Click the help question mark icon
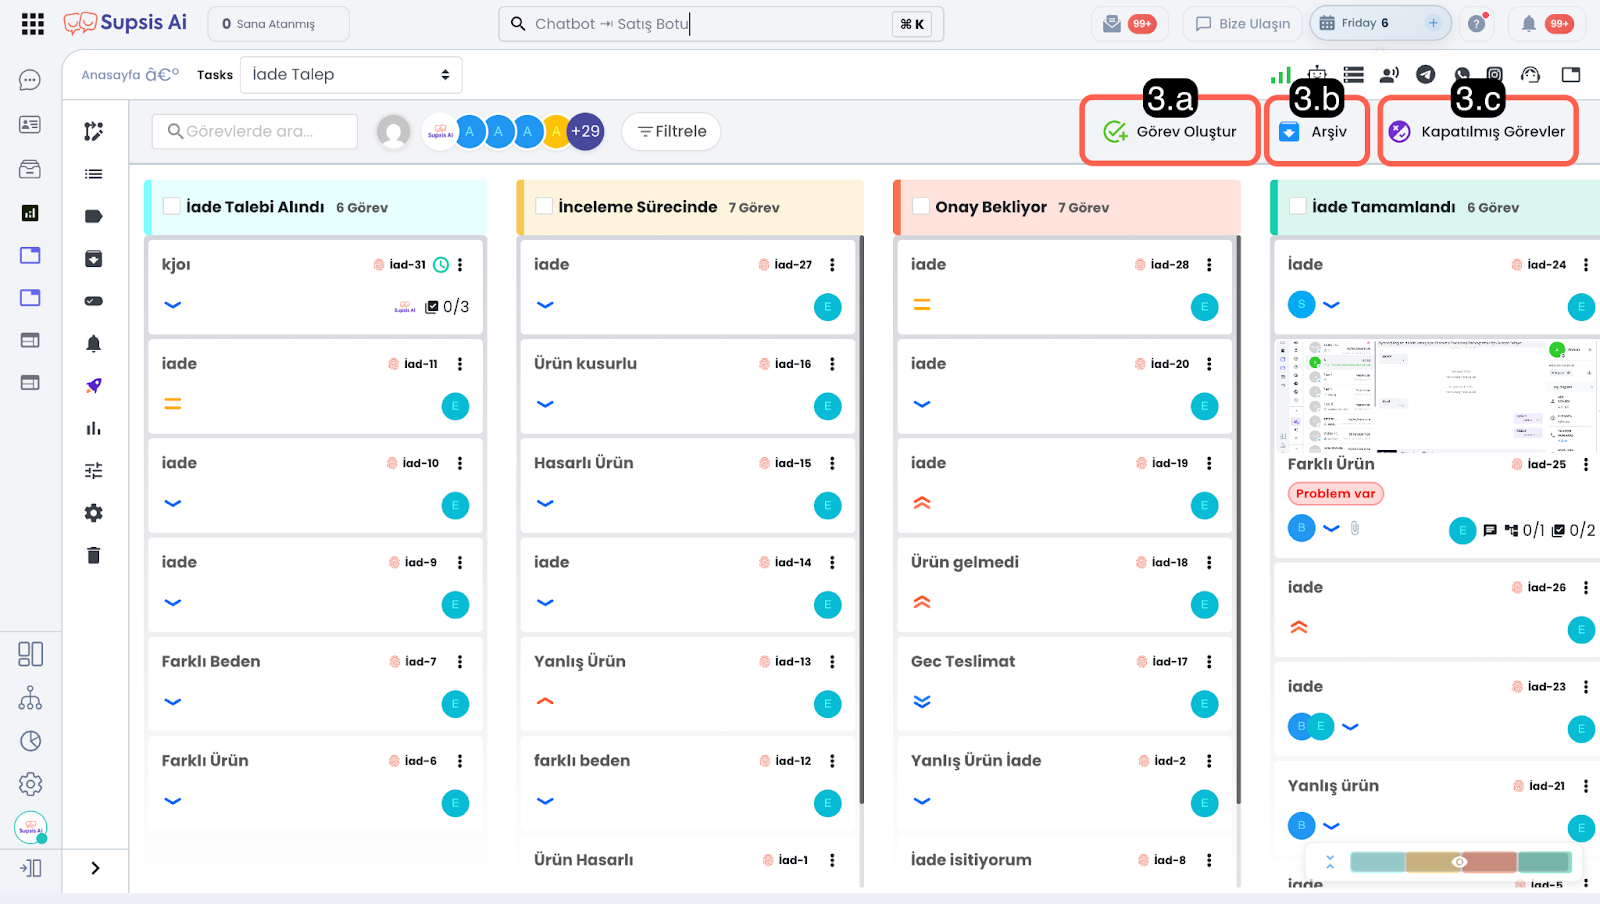The width and height of the screenshot is (1600, 904). tap(1476, 24)
